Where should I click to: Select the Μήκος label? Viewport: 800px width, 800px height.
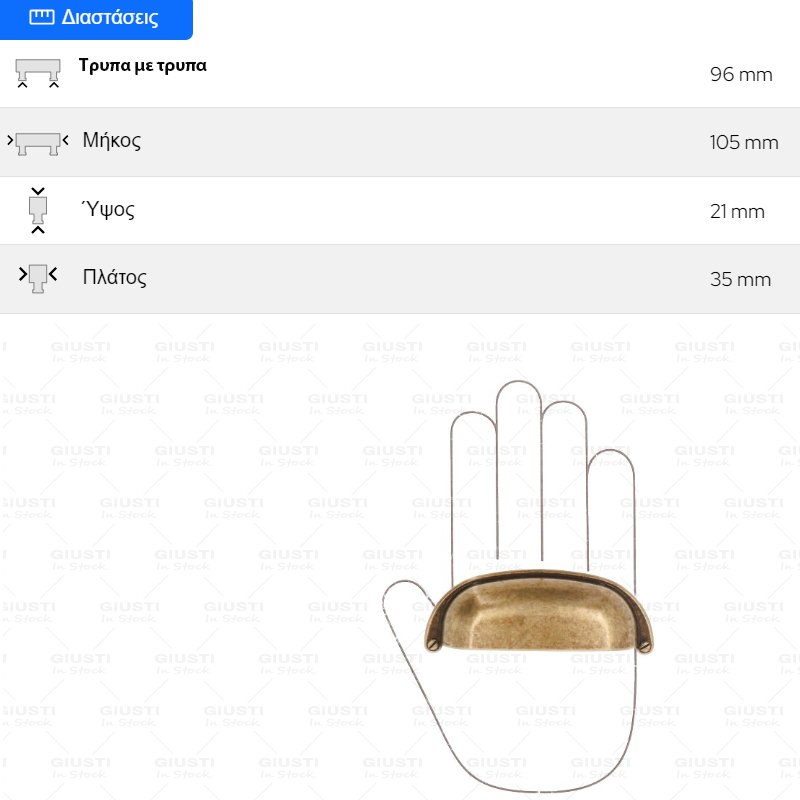click(112, 140)
